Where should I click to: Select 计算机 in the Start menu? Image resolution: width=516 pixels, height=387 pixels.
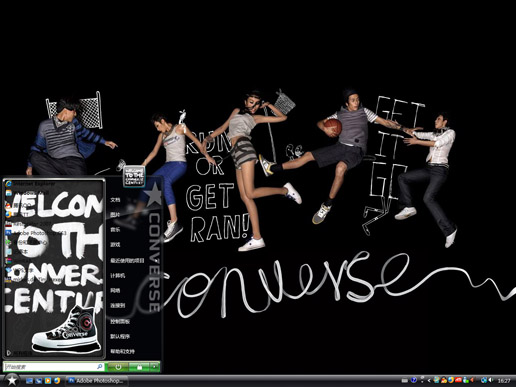point(118,276)
